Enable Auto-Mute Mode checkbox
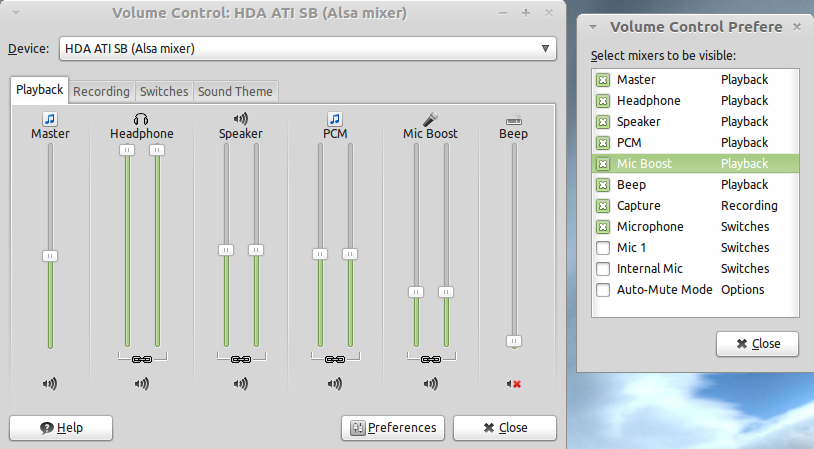814x449 pixels. click(x=603, y=290)
